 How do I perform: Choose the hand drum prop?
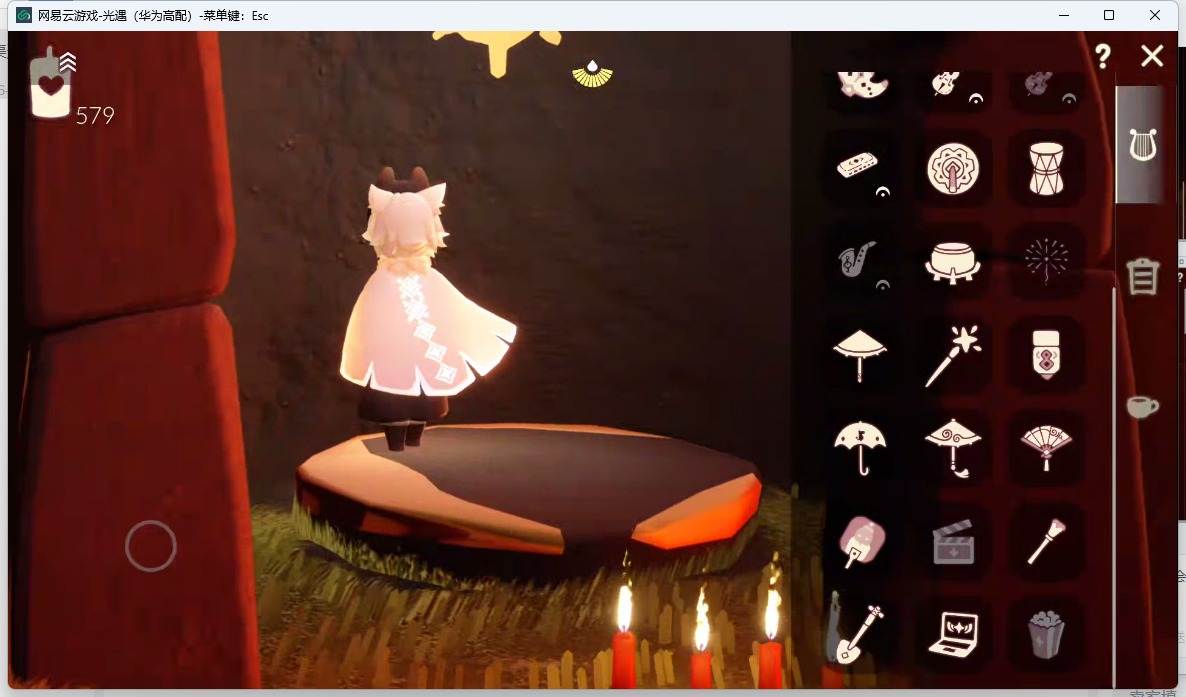click(x=1046, y=168)
